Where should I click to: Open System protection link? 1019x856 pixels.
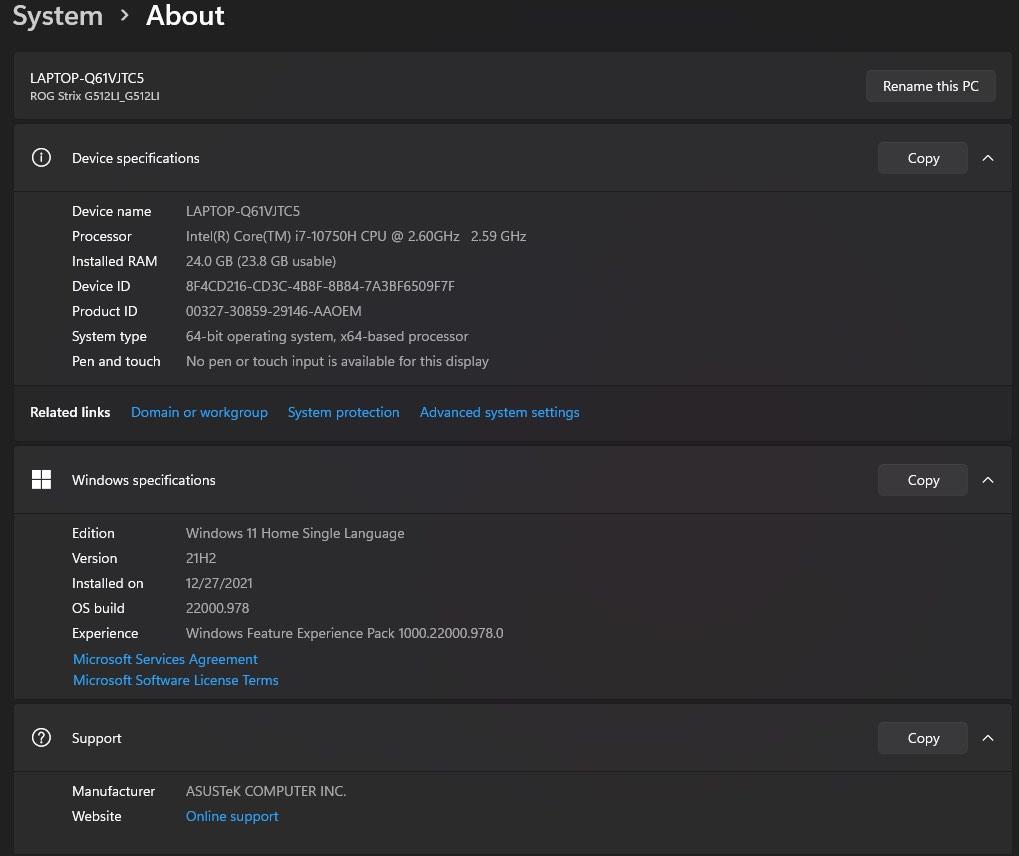343,412
